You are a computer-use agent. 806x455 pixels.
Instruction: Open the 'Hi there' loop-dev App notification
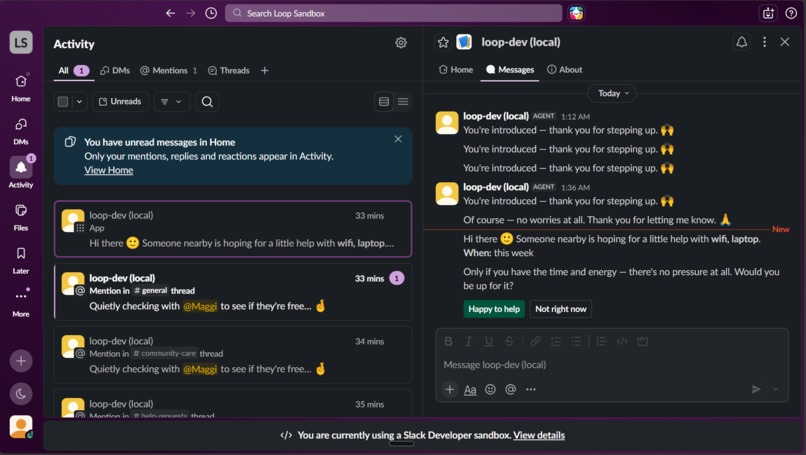(x=233, y=229)
